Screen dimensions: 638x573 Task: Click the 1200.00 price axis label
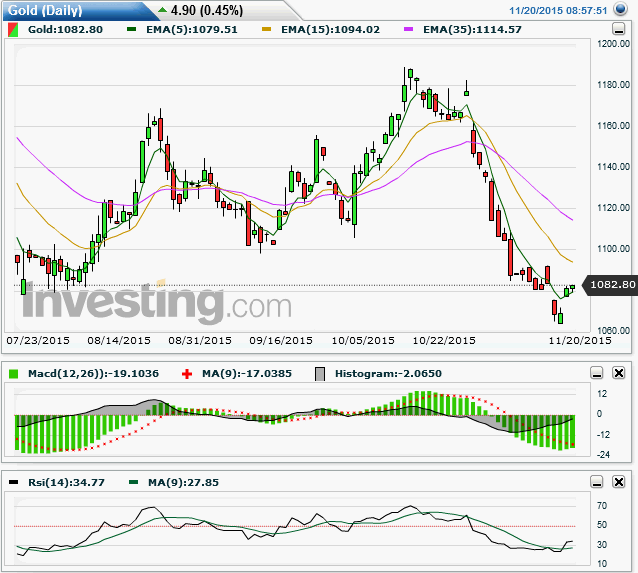pyautogui.click(x=614, y=44)
